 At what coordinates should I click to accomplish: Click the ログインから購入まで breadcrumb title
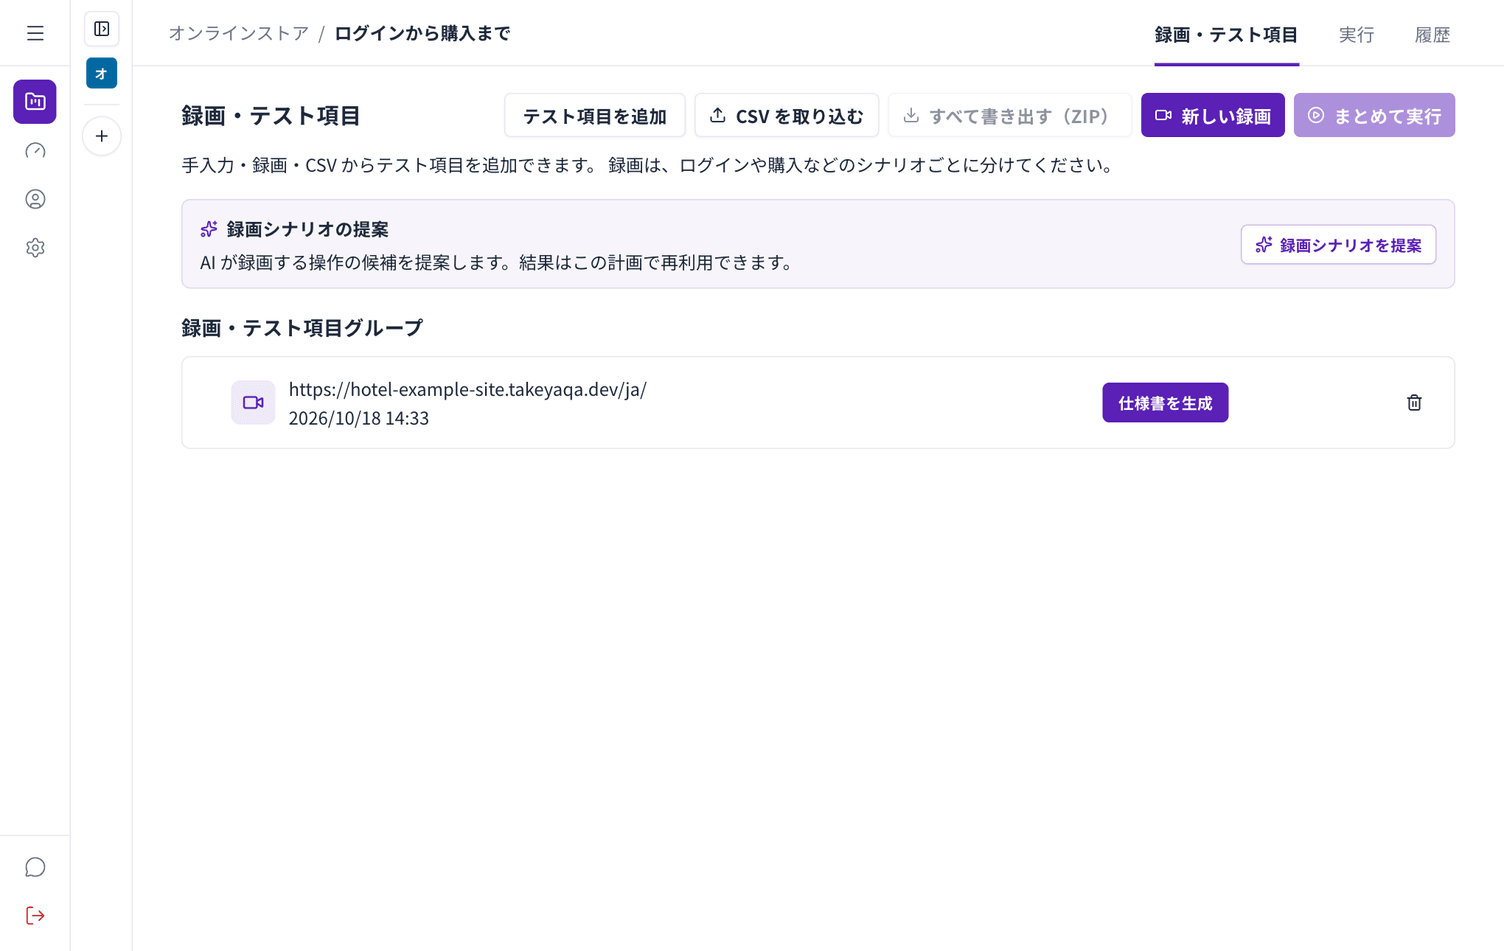(x=422, y=34)
